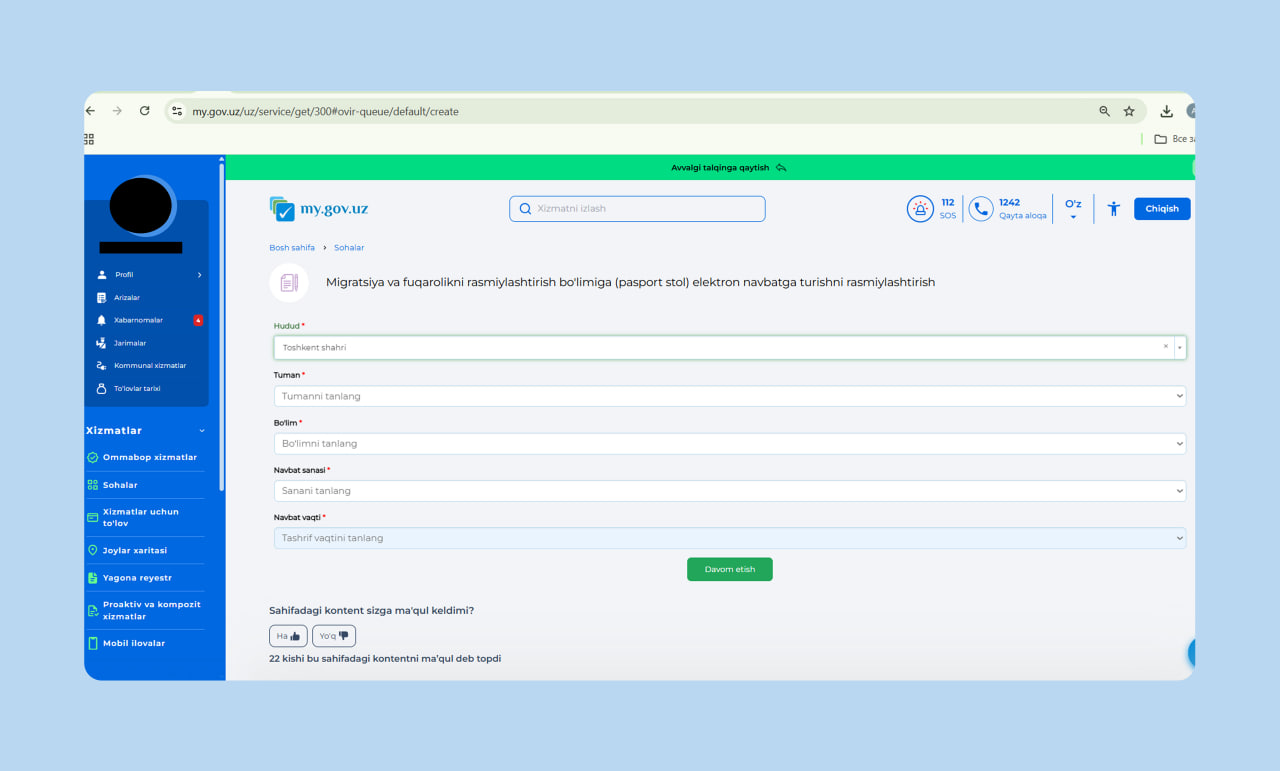The width and height of the screenshot is (1280, 771).
Task: Click thumbs-down Yo'q feedback button
Action: (x=334, y=636)
